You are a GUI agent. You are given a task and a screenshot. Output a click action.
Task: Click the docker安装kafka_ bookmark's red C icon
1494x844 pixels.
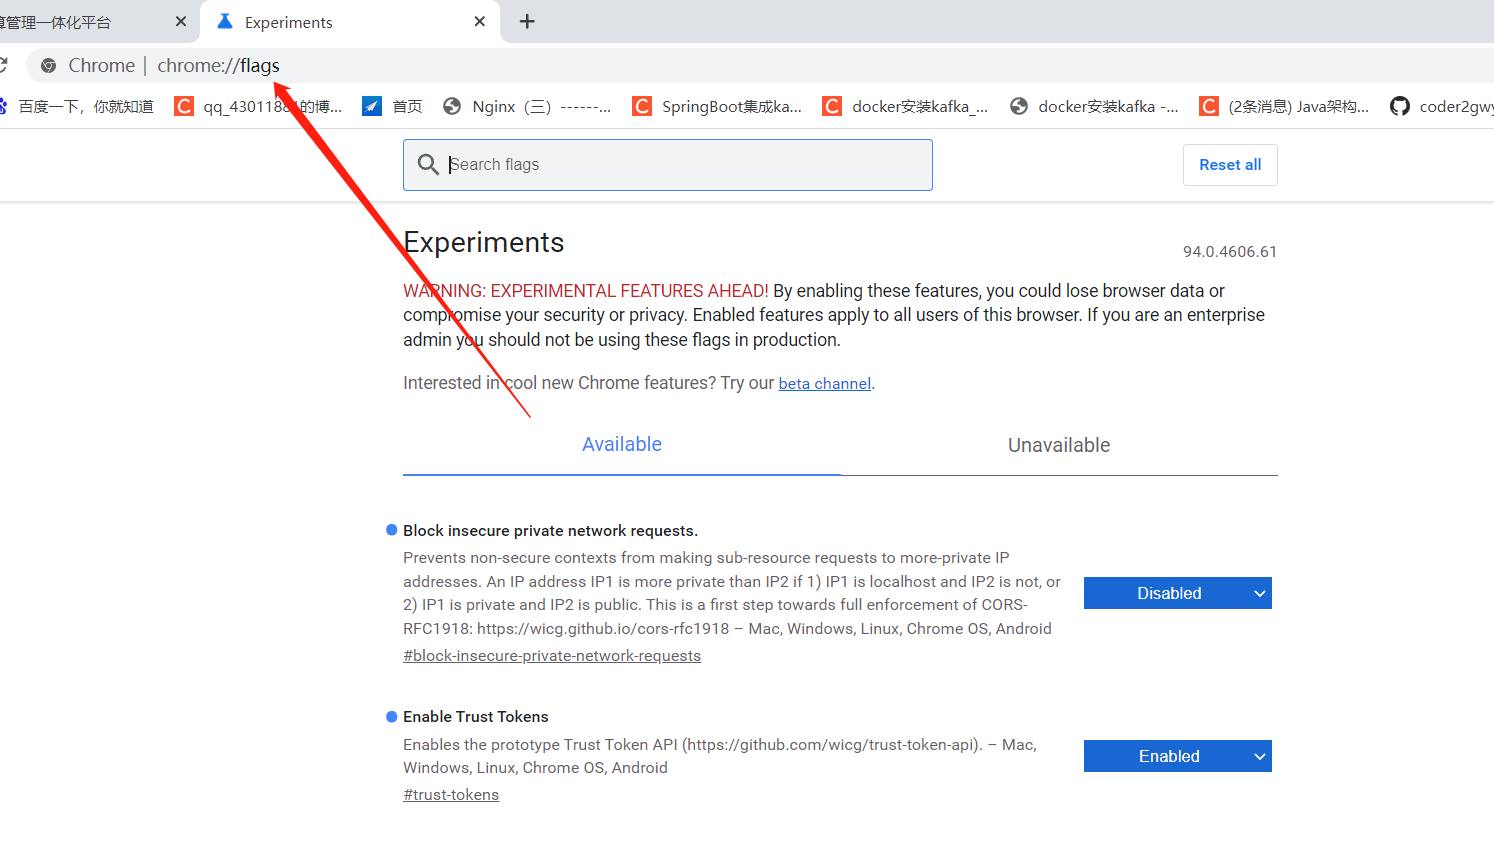click(x=832, y=106)
